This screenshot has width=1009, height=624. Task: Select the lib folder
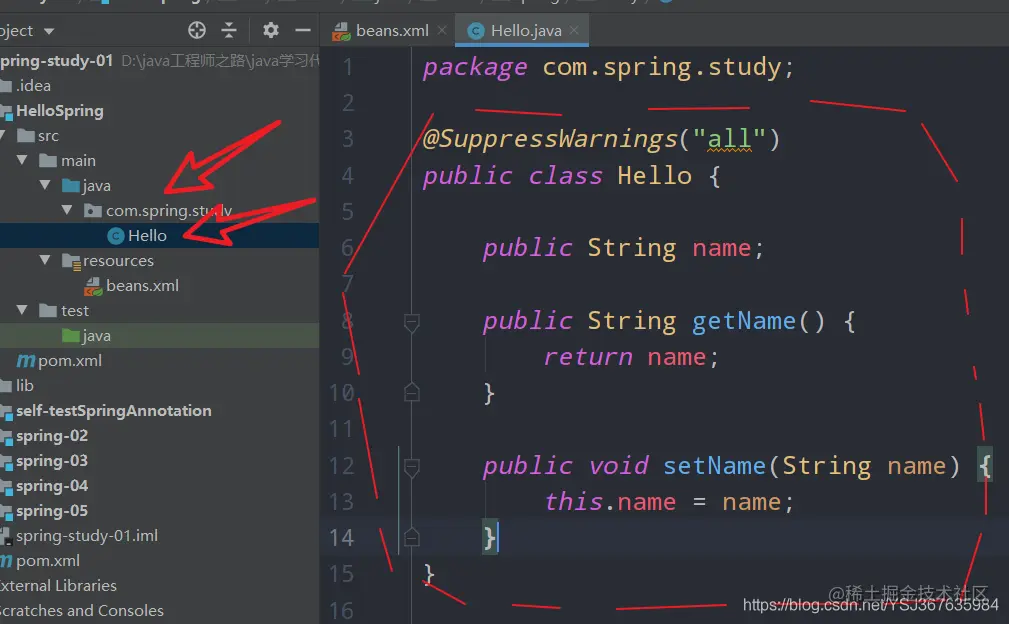[24, 385]
